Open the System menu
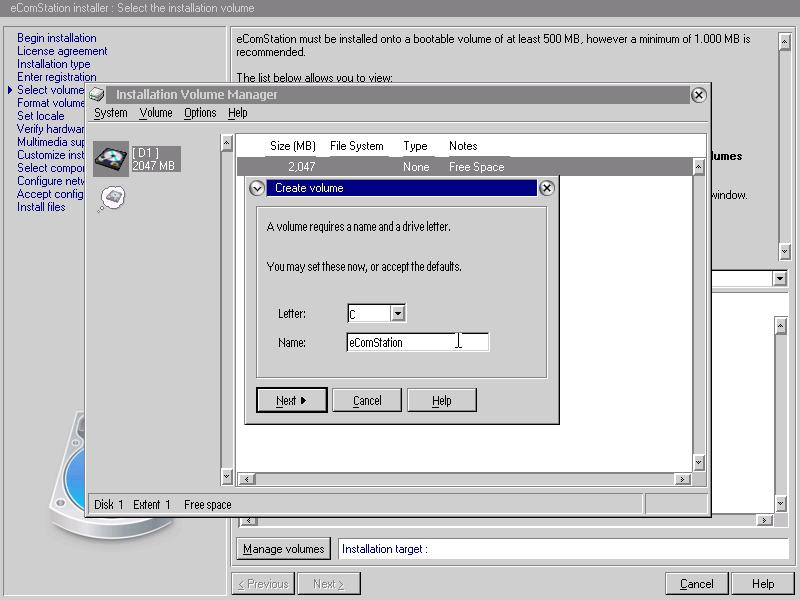The image size is (800, 600). [110, 113]
